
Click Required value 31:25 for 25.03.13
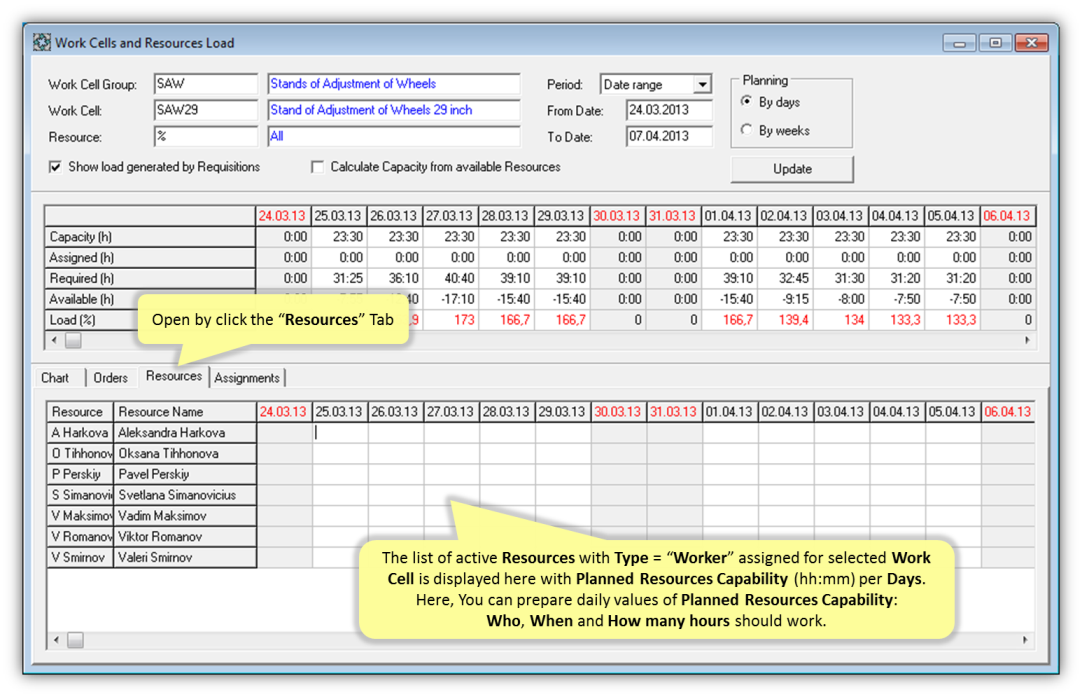pyautogui.click(x=338, y=278)
